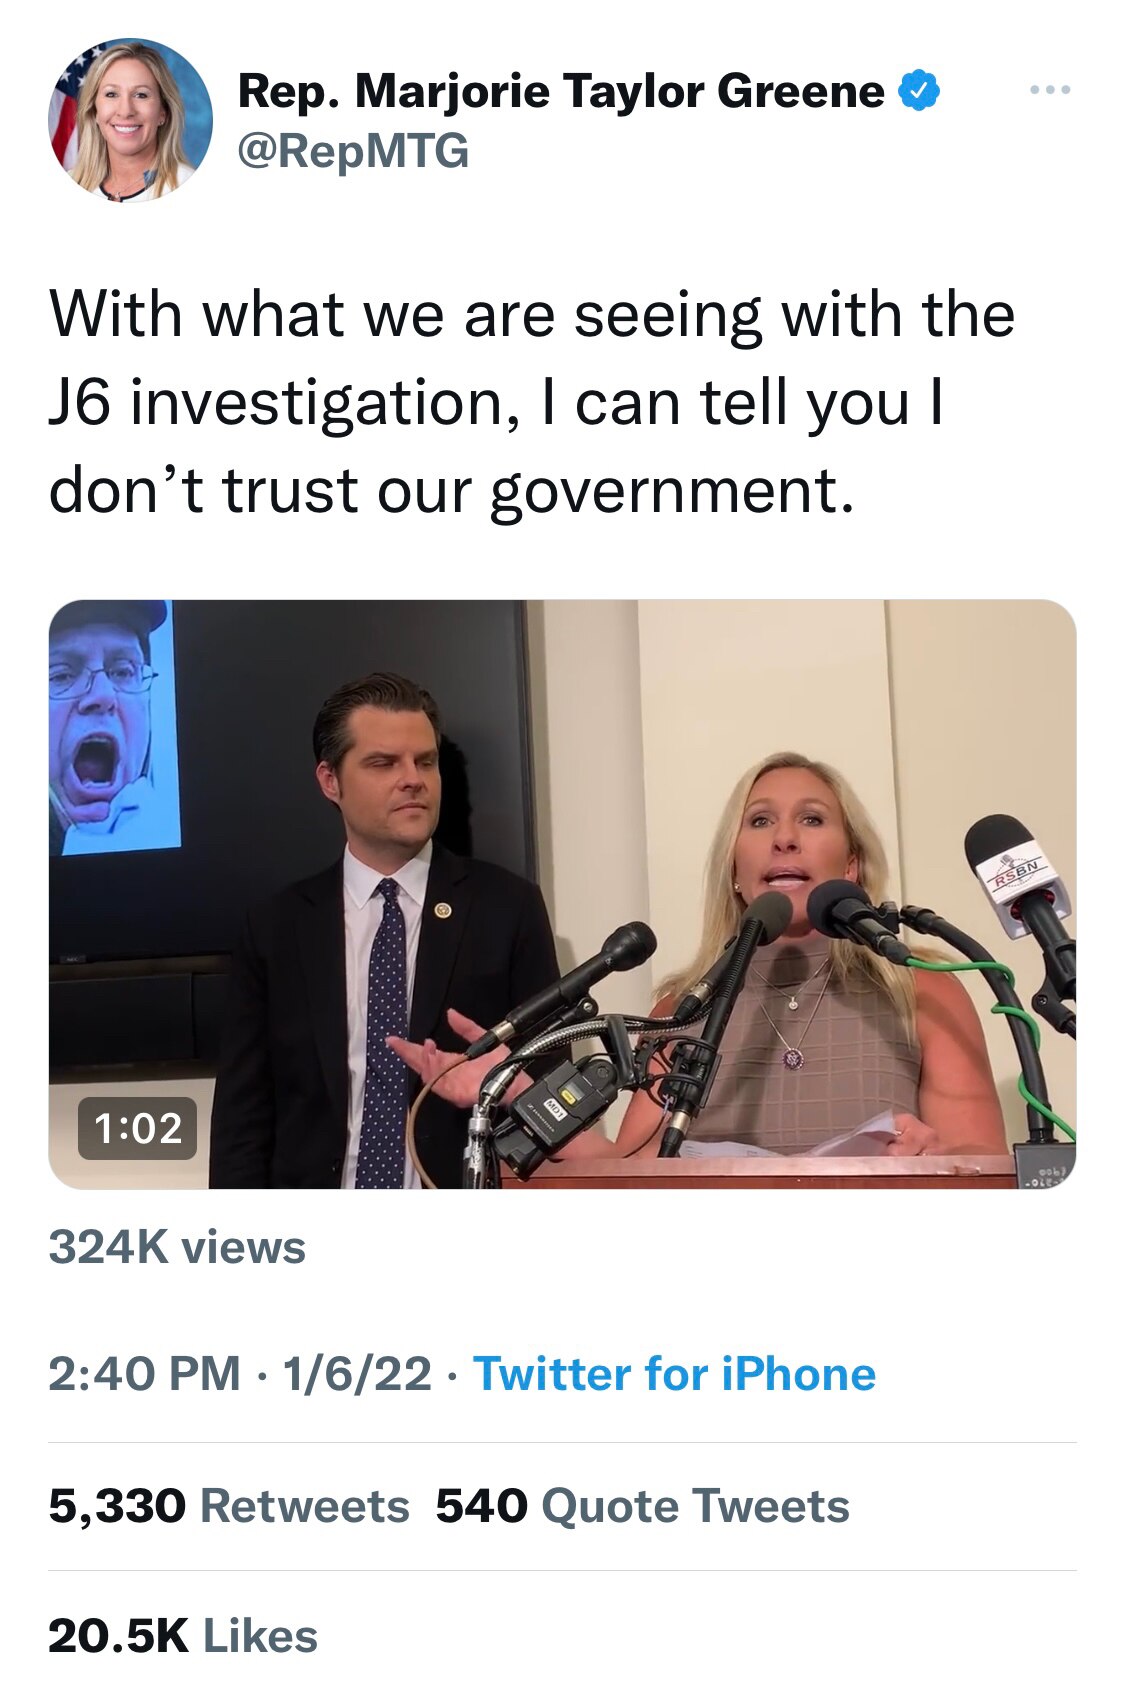Viewport: 1124px width, 1693px height.
Task: Click the 2:40 PM tweet time
Action: click(x=144, y=1373)
